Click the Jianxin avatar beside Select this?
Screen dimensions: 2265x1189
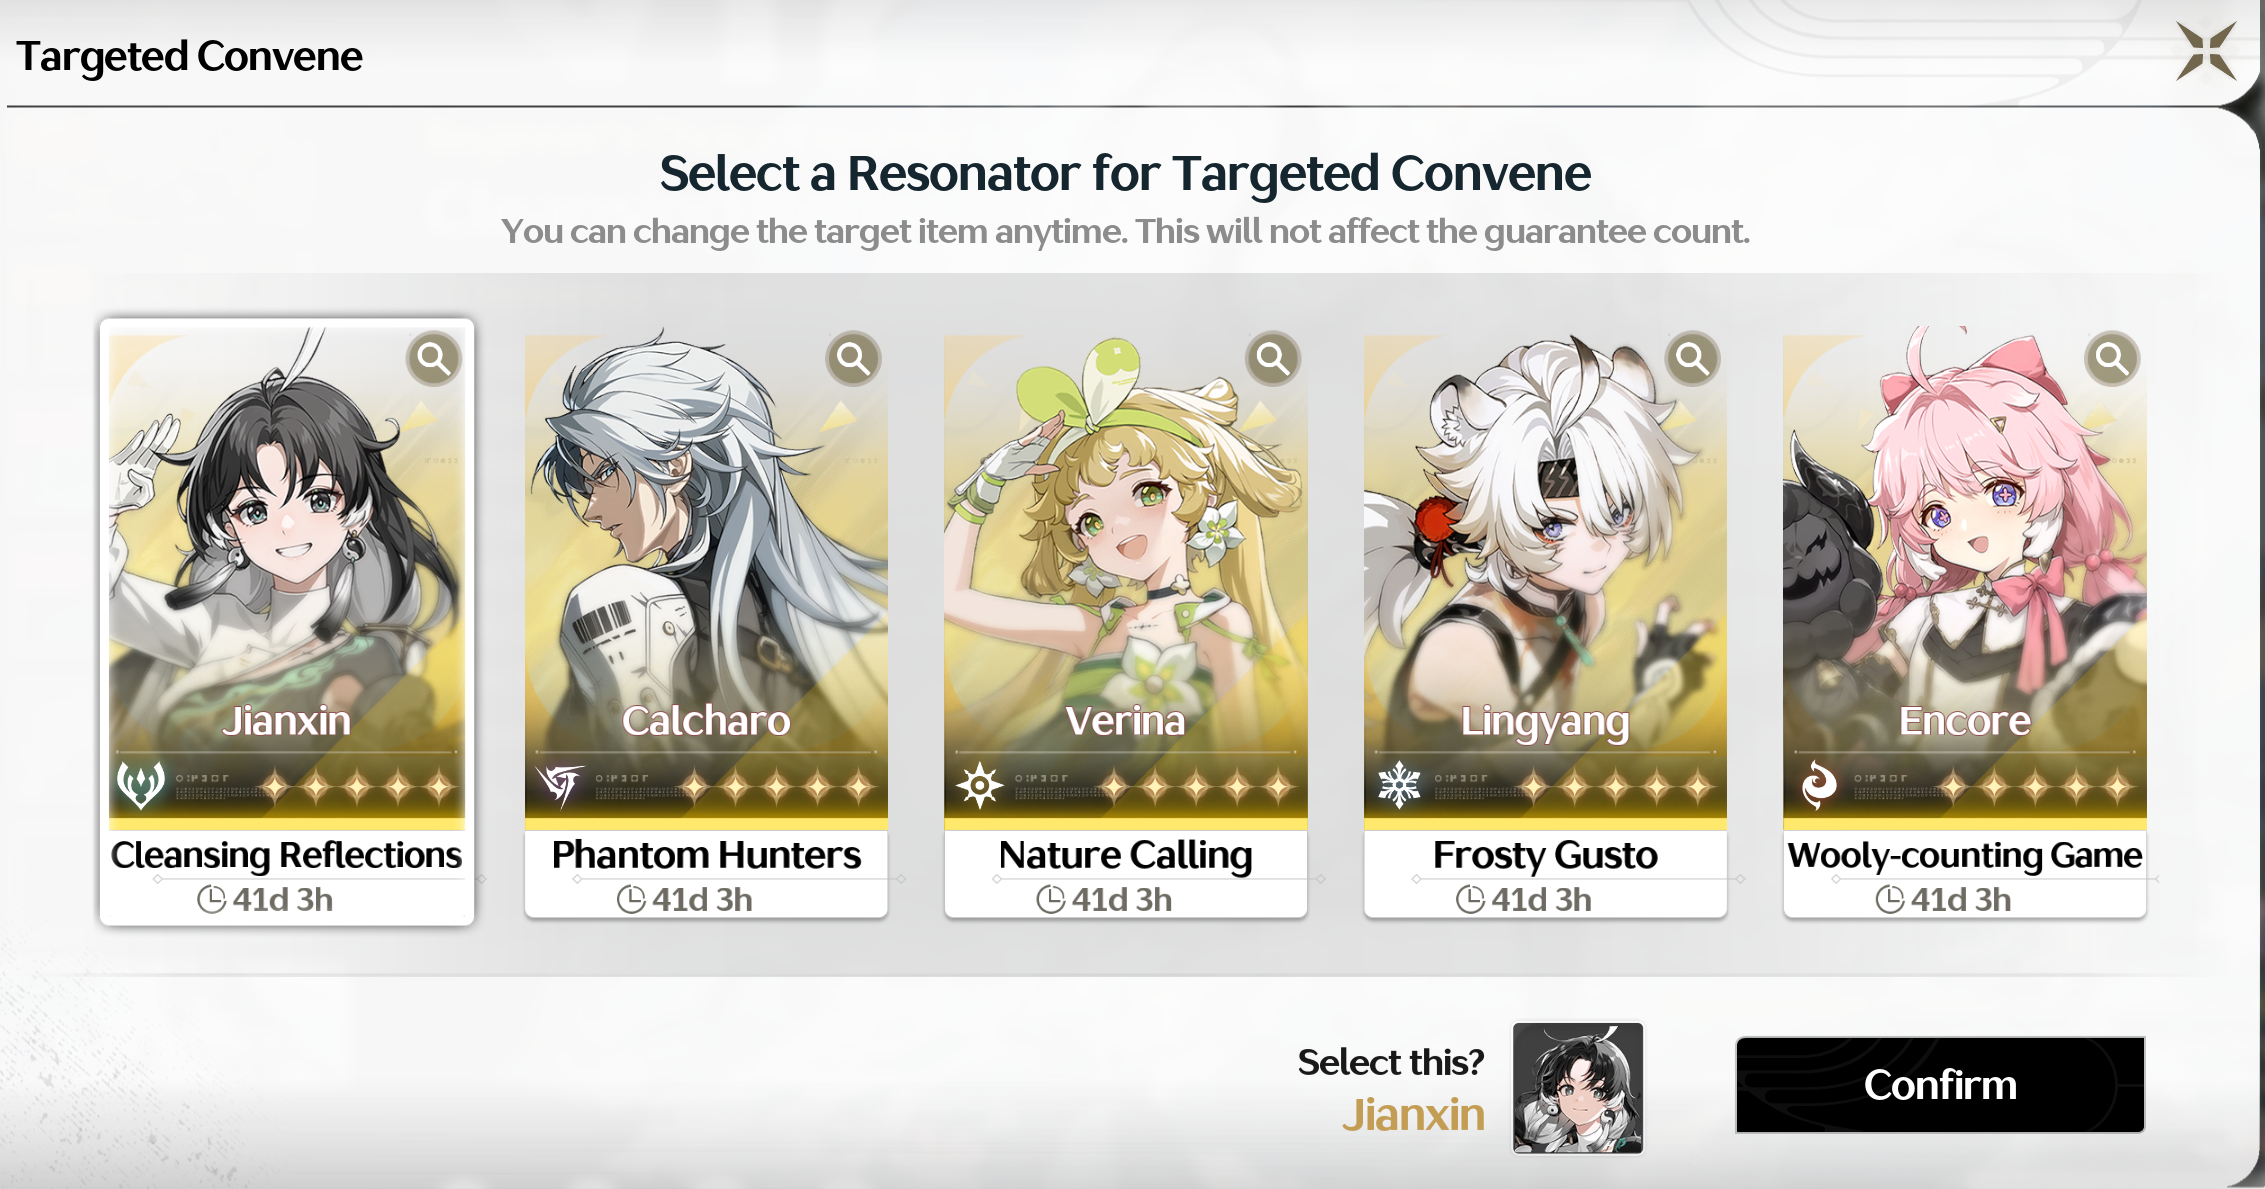1578,1088
